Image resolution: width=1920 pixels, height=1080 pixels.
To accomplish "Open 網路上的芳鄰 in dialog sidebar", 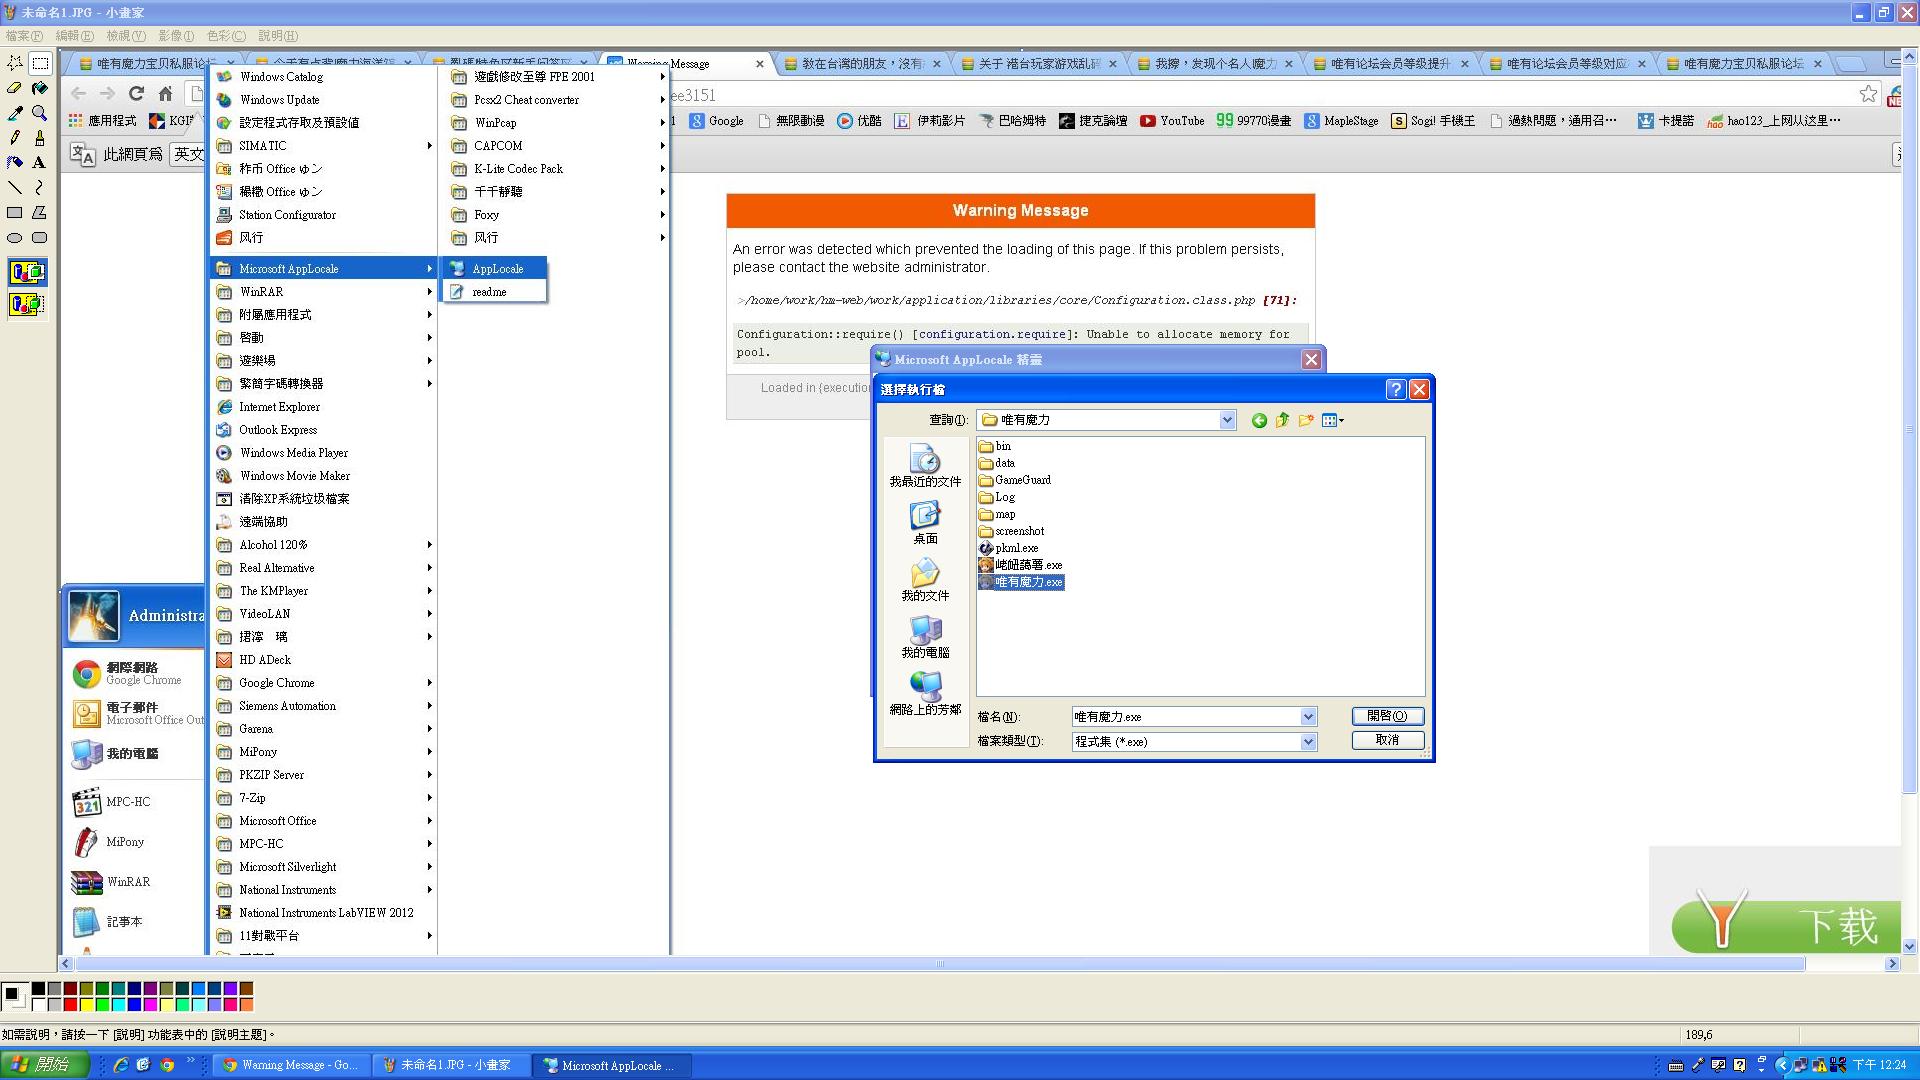I will coord(925,694).
